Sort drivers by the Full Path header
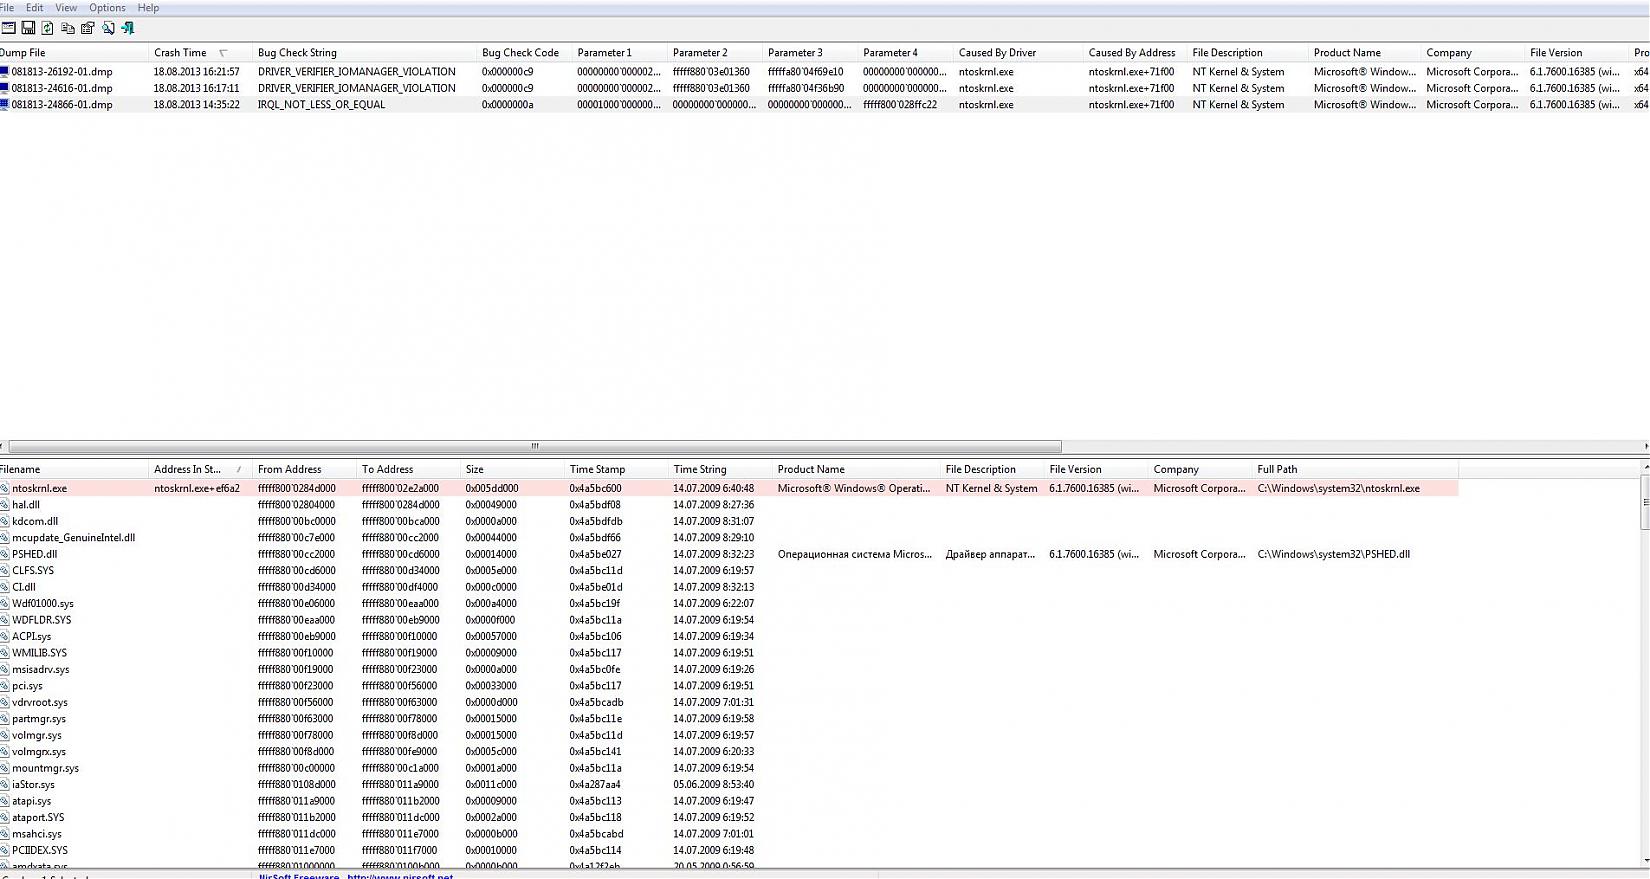The image size is (1650, 879). point(1354,469)
